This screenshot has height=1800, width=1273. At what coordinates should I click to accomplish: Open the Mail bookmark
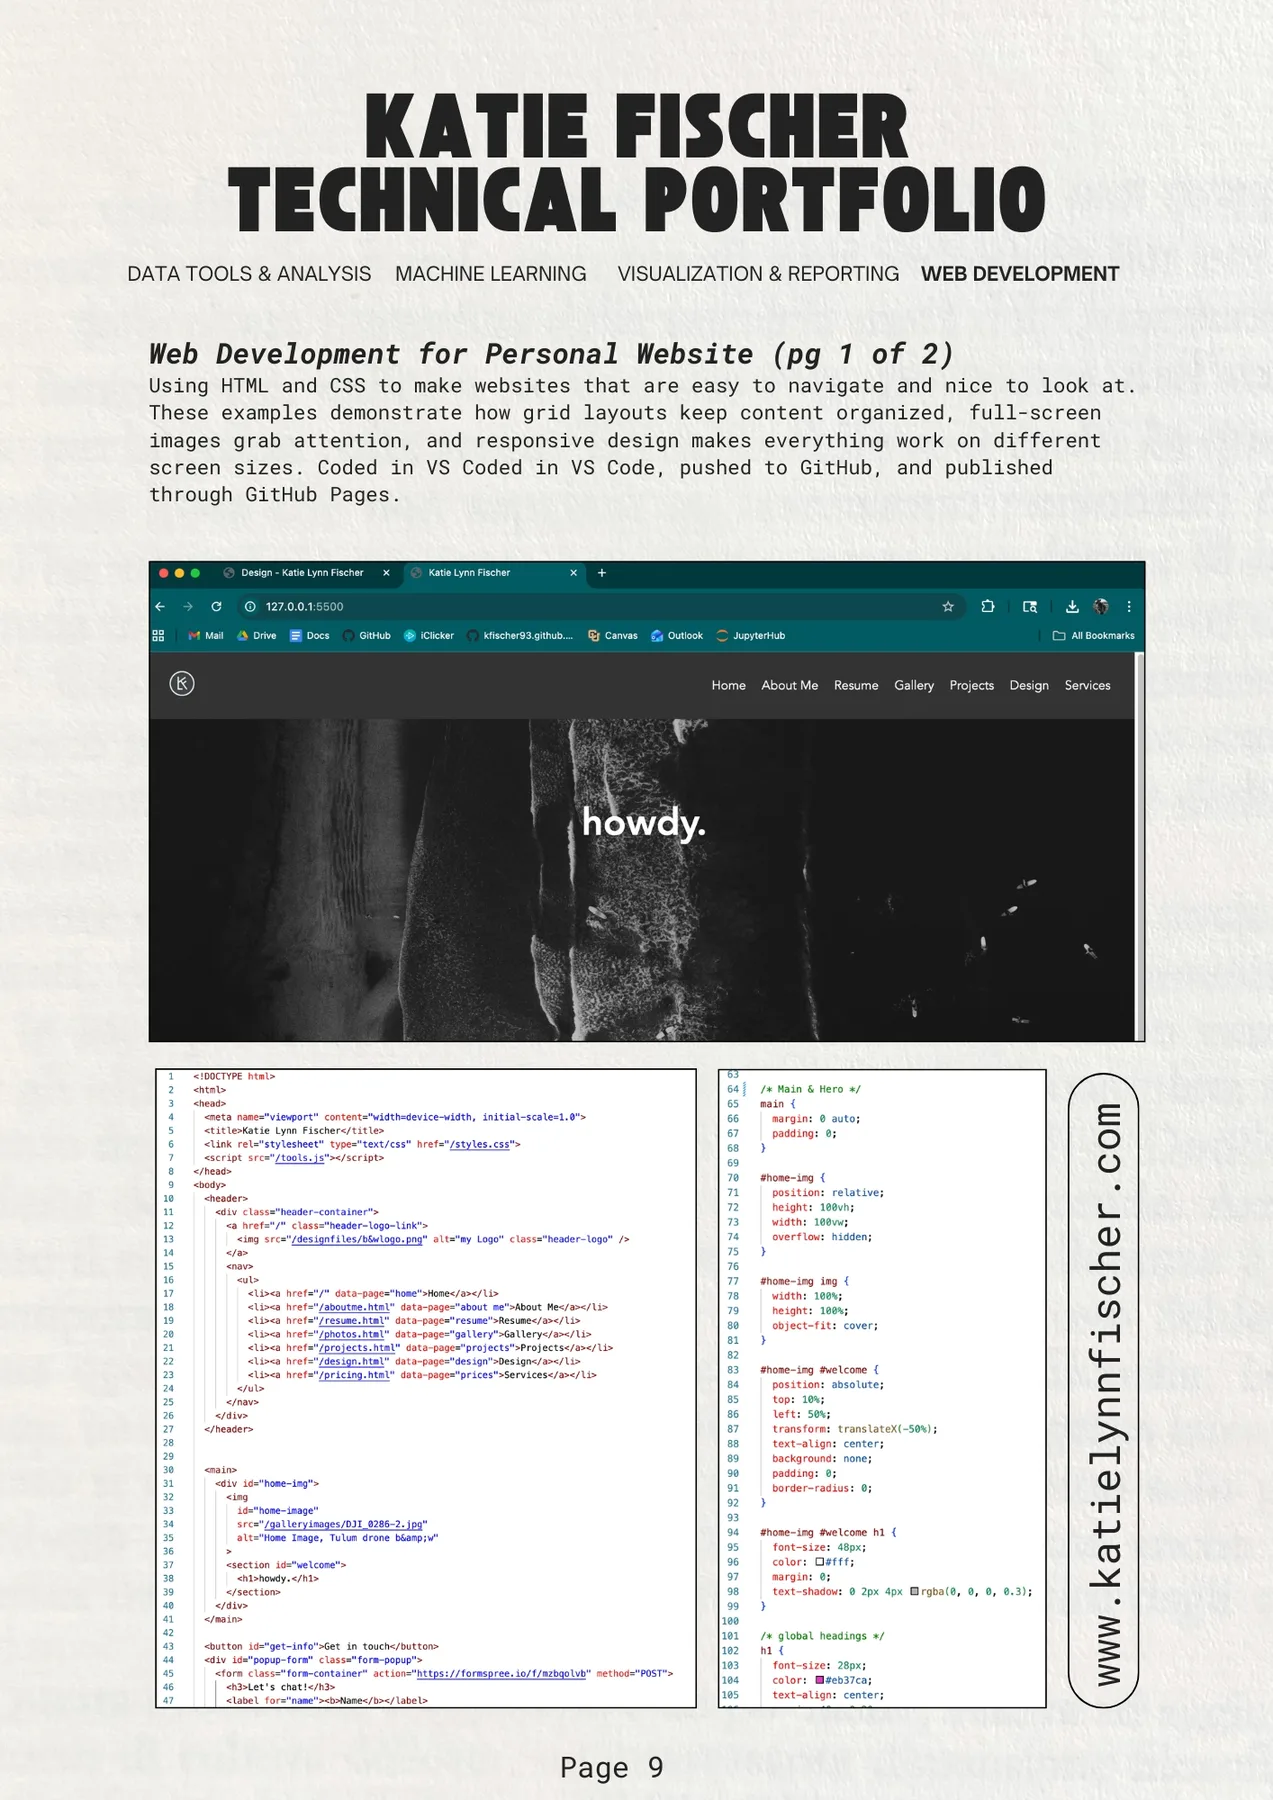coord(206,635)
